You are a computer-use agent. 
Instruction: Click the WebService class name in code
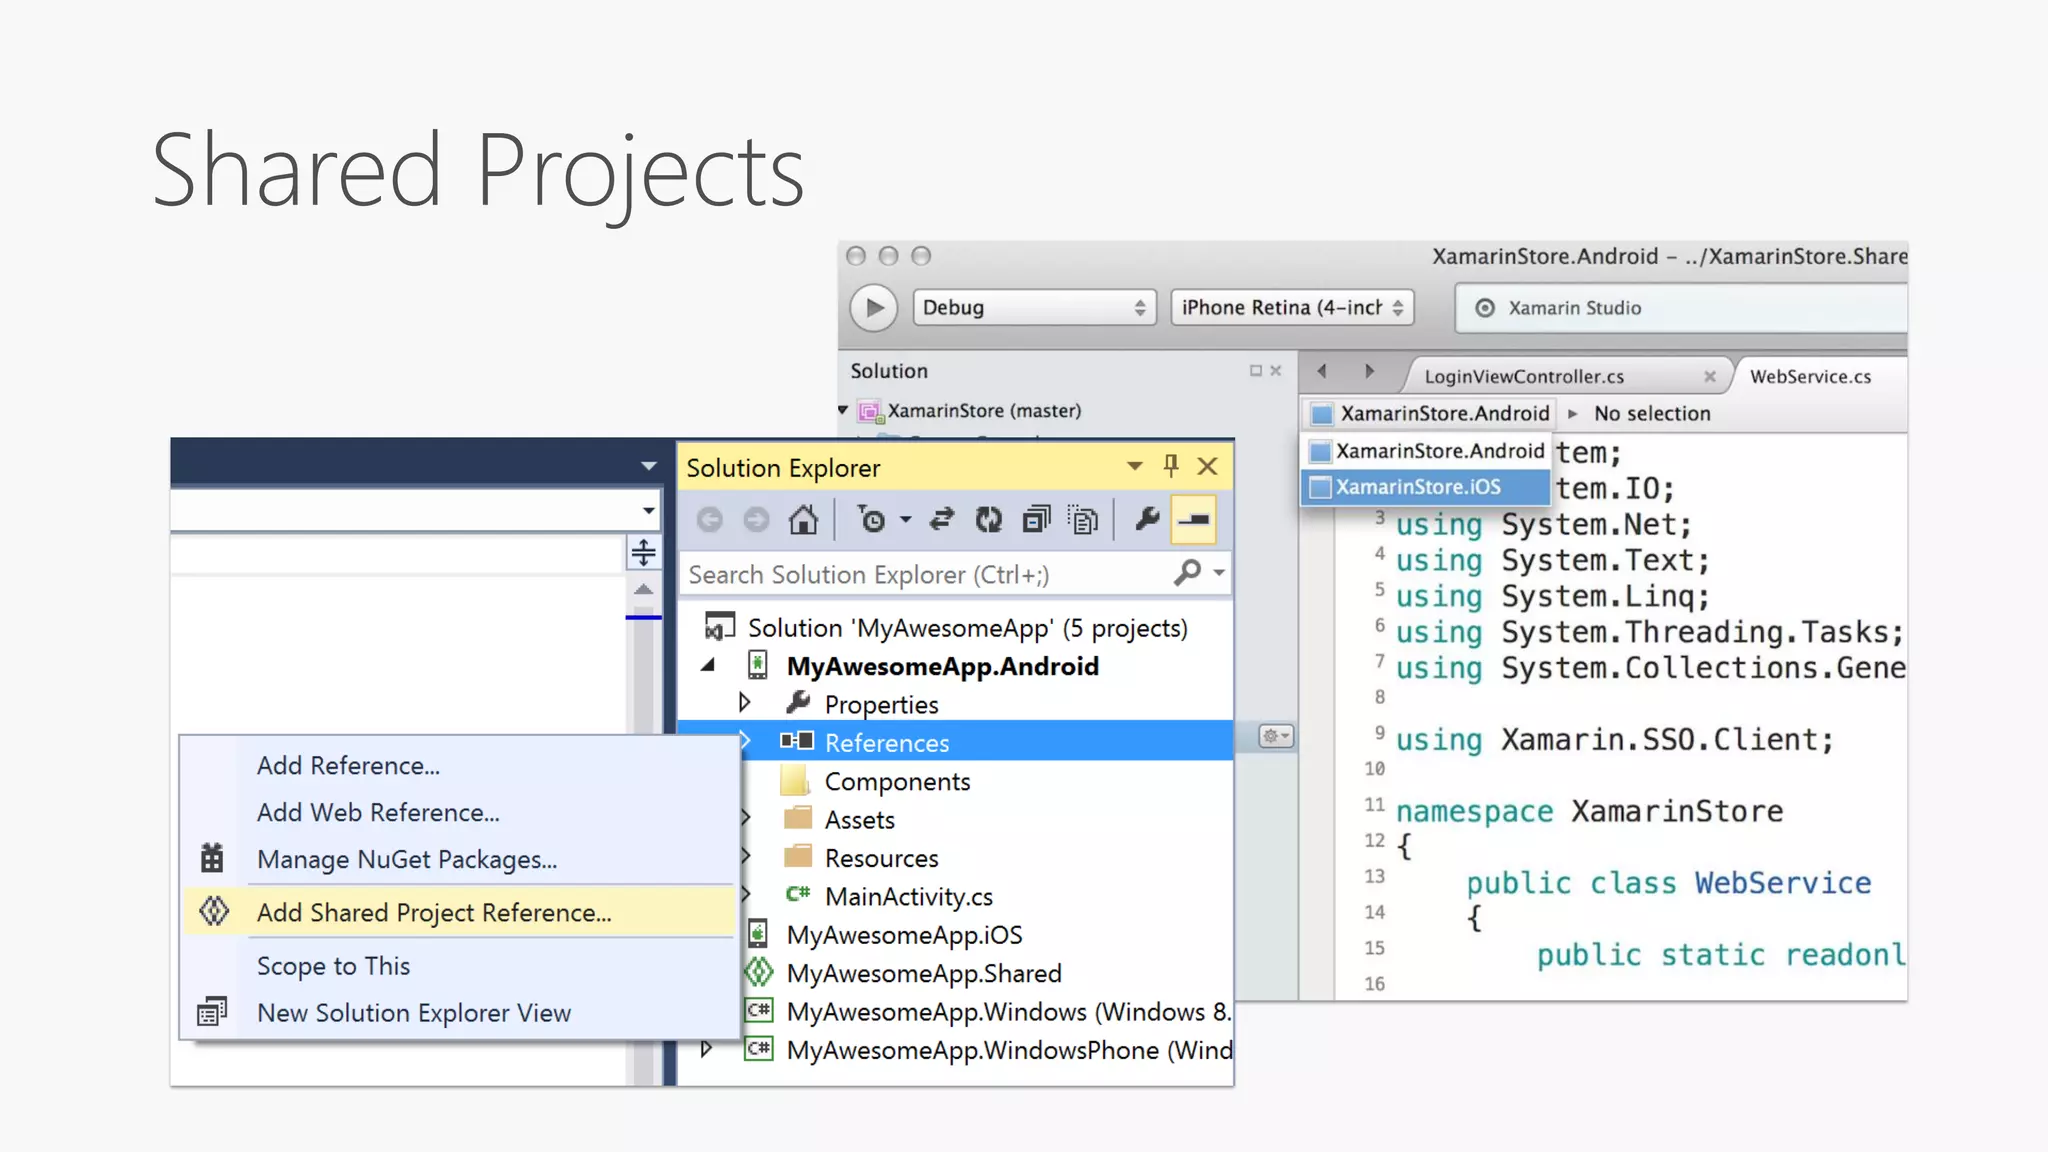pos(1782,883)
